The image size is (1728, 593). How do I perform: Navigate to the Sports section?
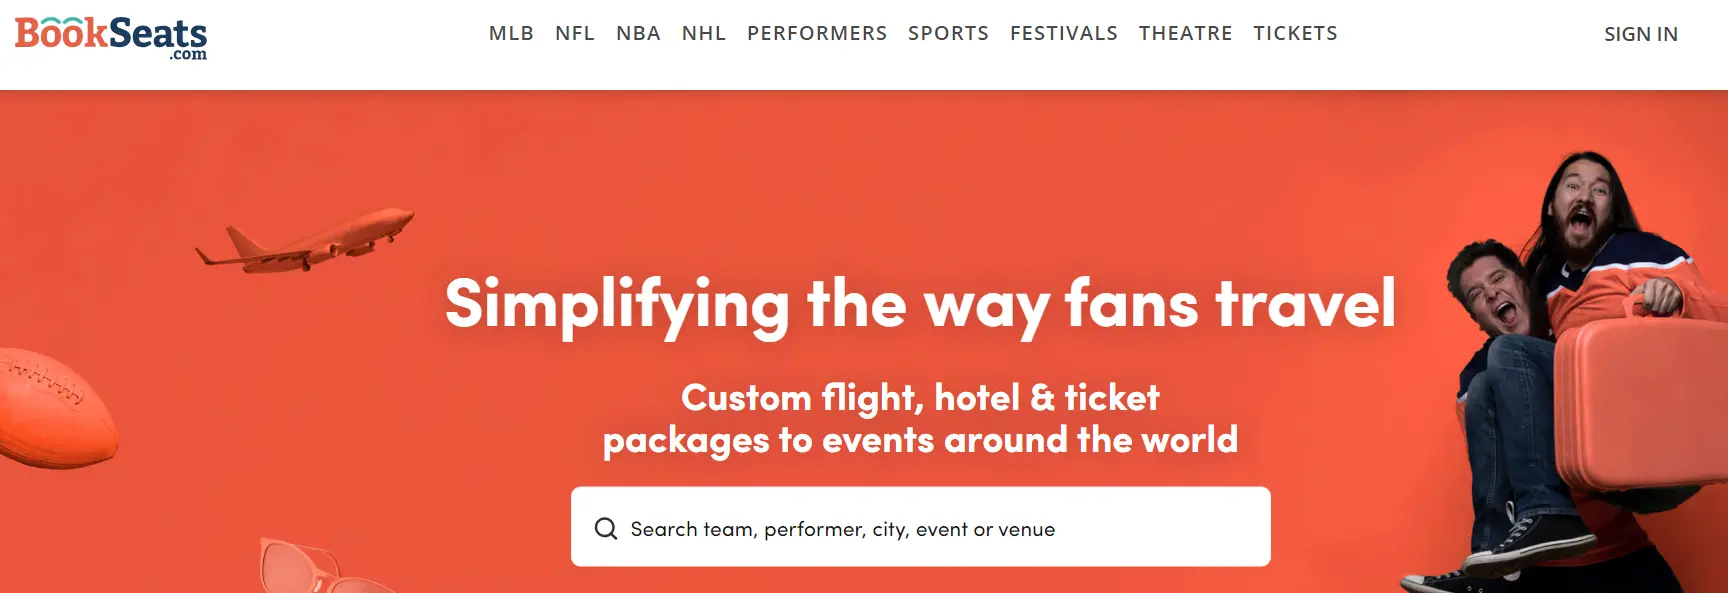[948, 33]
